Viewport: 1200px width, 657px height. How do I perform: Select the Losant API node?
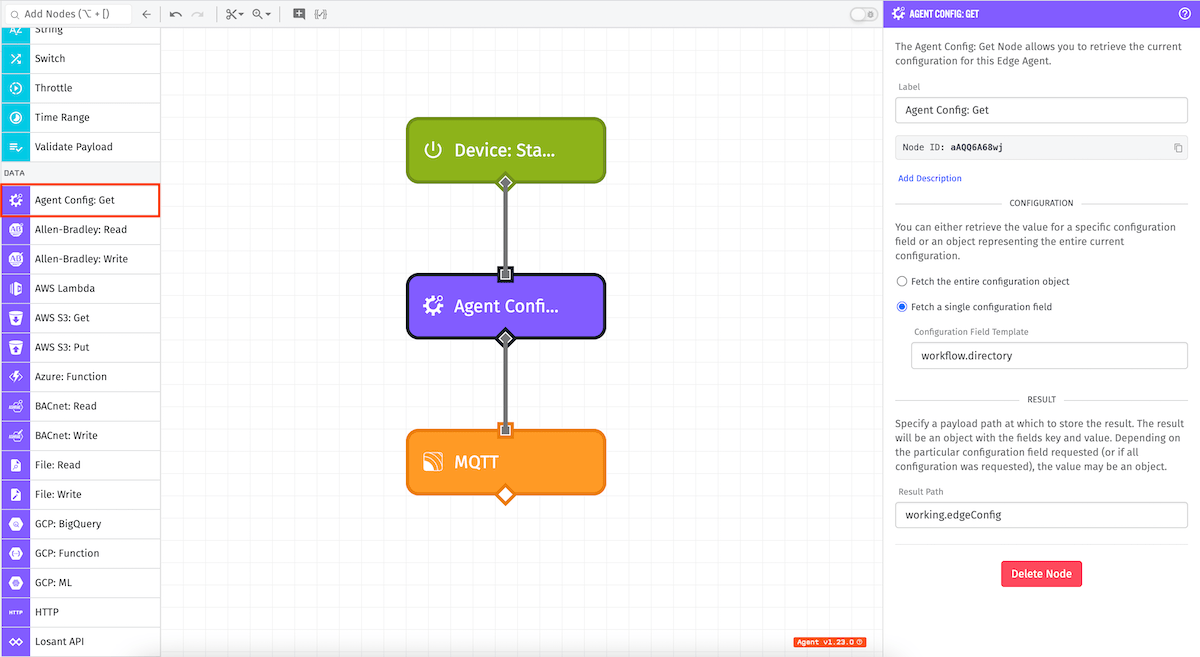click(80, 641)
